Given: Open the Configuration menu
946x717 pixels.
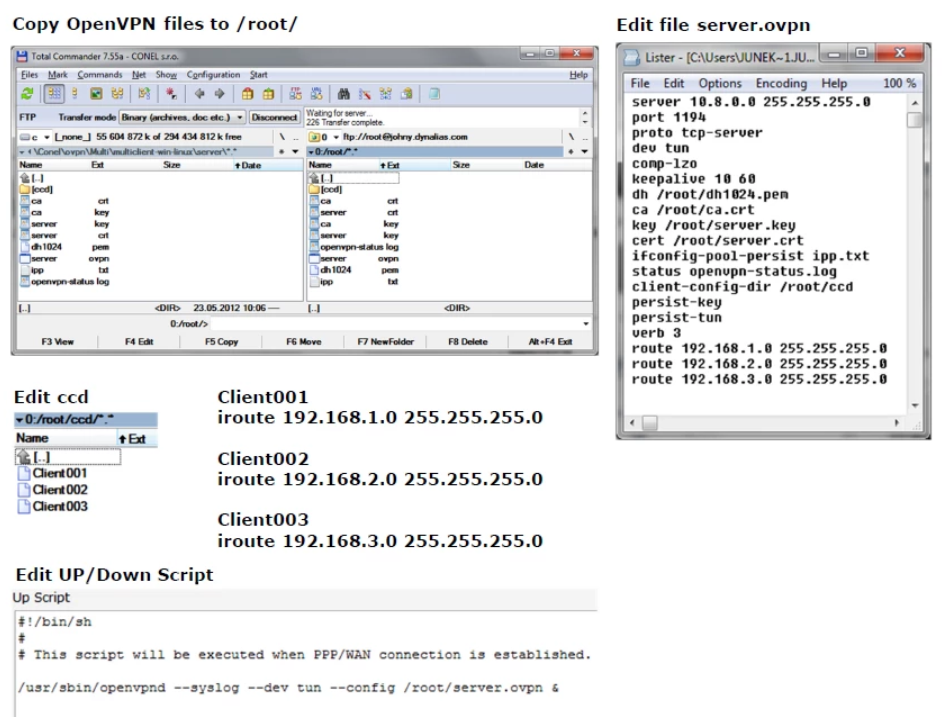Looking at the screenshot, I should [x=213, y=75].
